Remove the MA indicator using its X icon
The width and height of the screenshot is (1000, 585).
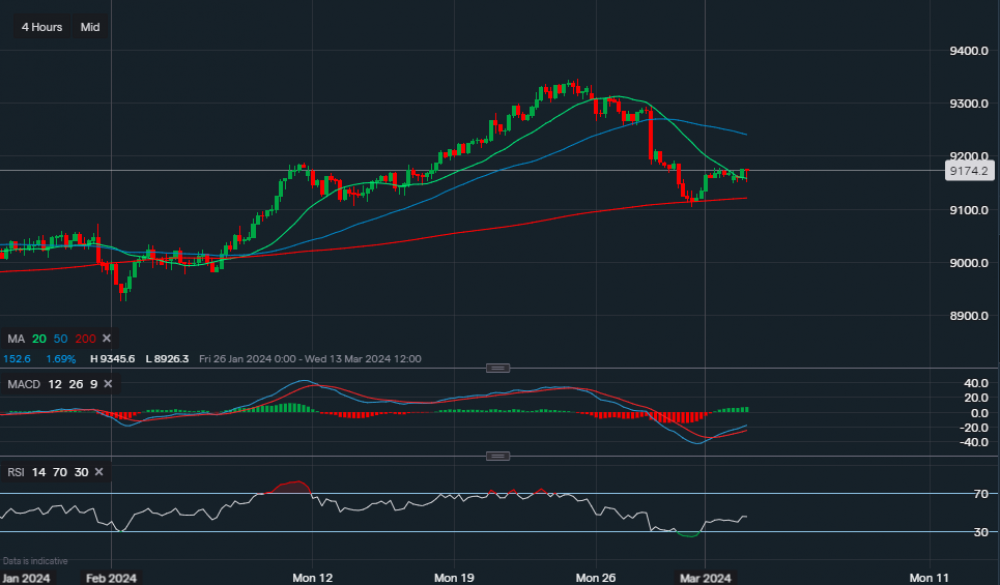coord(106,338)
